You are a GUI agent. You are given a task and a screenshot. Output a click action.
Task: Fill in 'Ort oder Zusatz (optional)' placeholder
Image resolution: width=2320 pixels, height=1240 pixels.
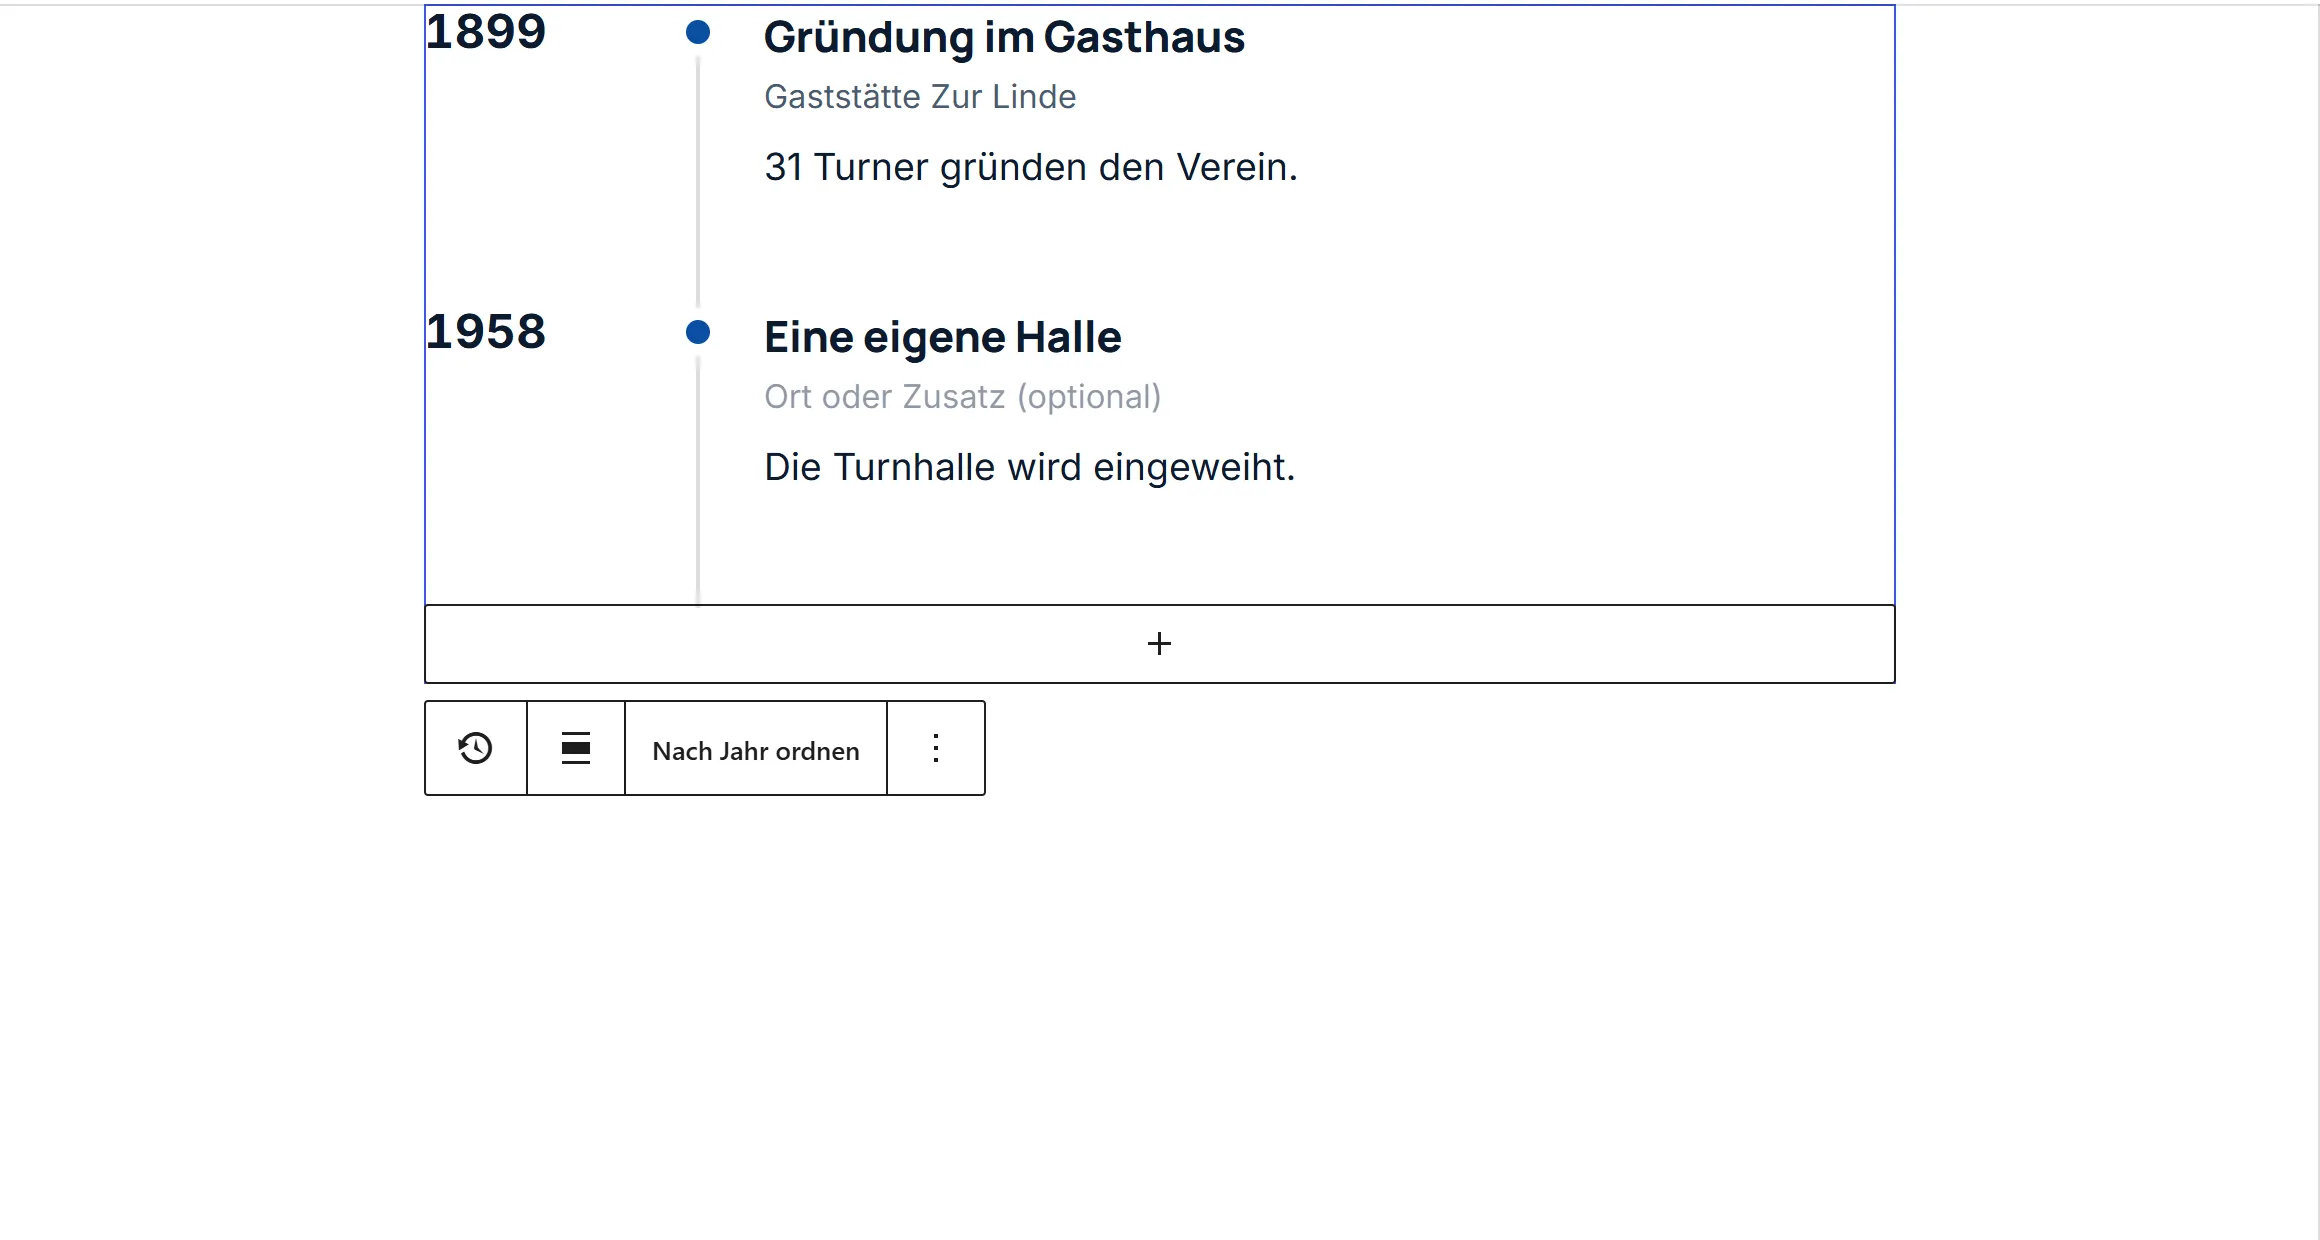click(963, 397)
